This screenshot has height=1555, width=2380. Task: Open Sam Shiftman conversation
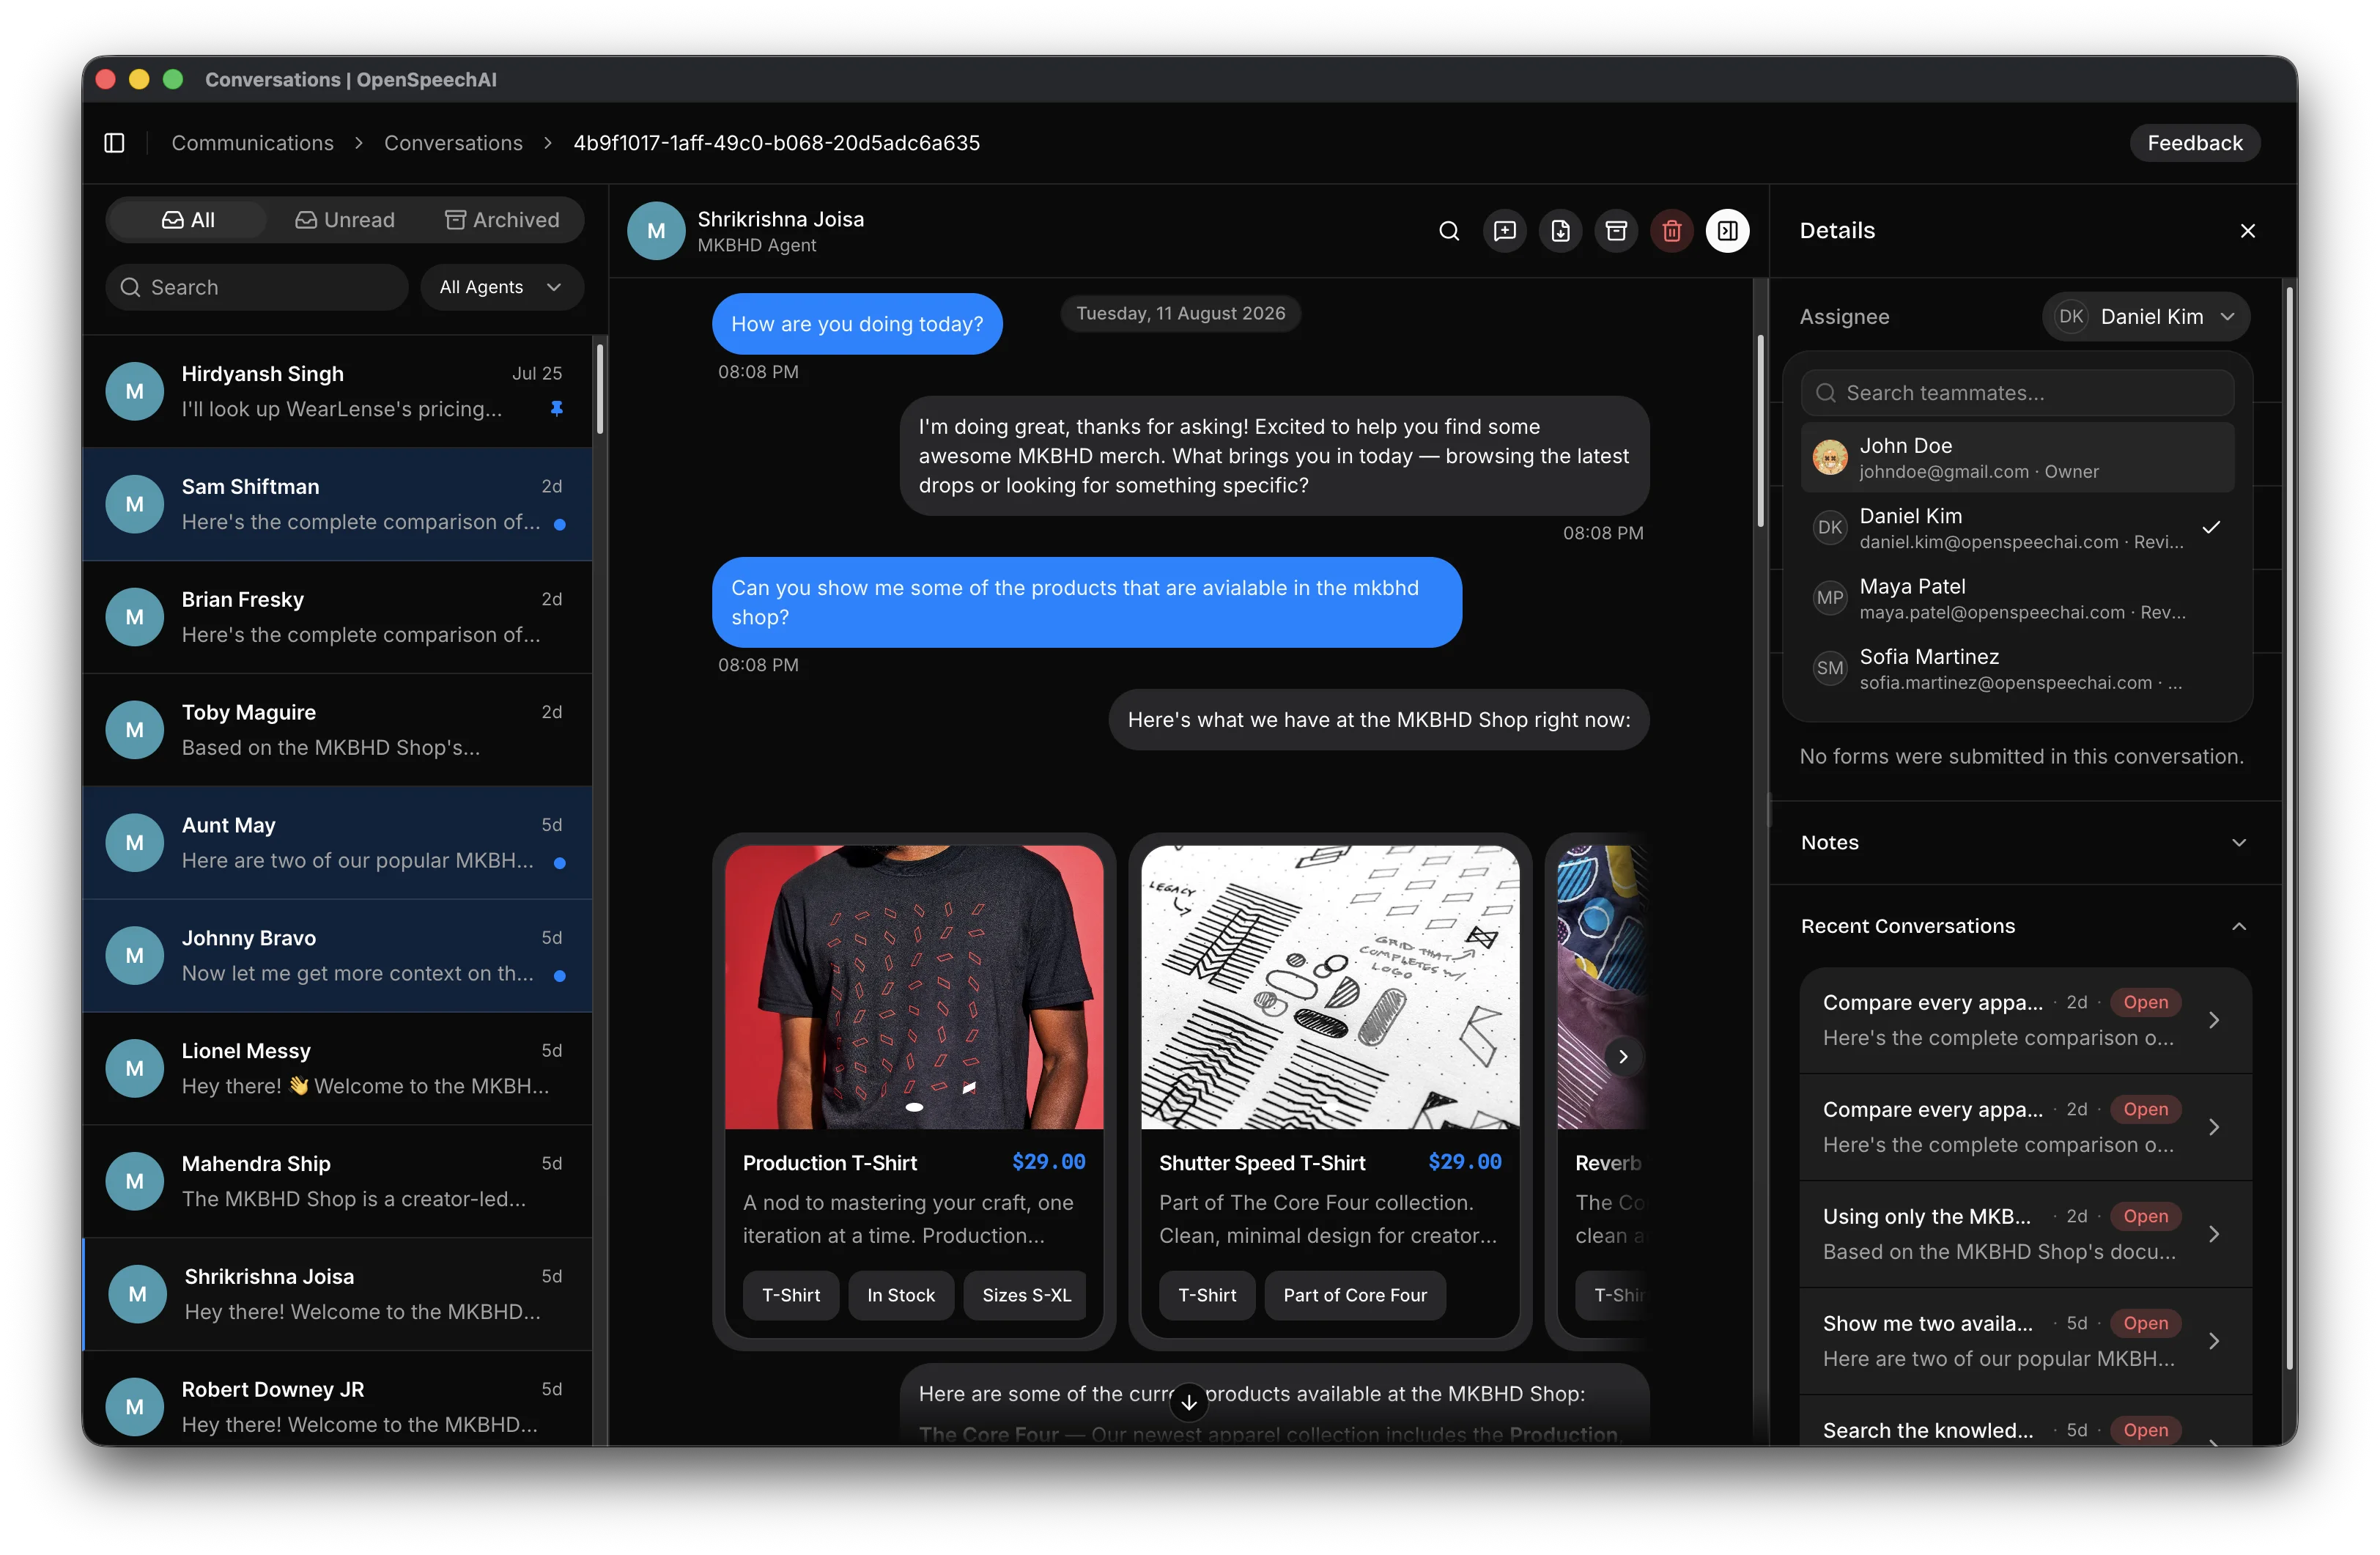pyautogui.click(x=338, y=504)
